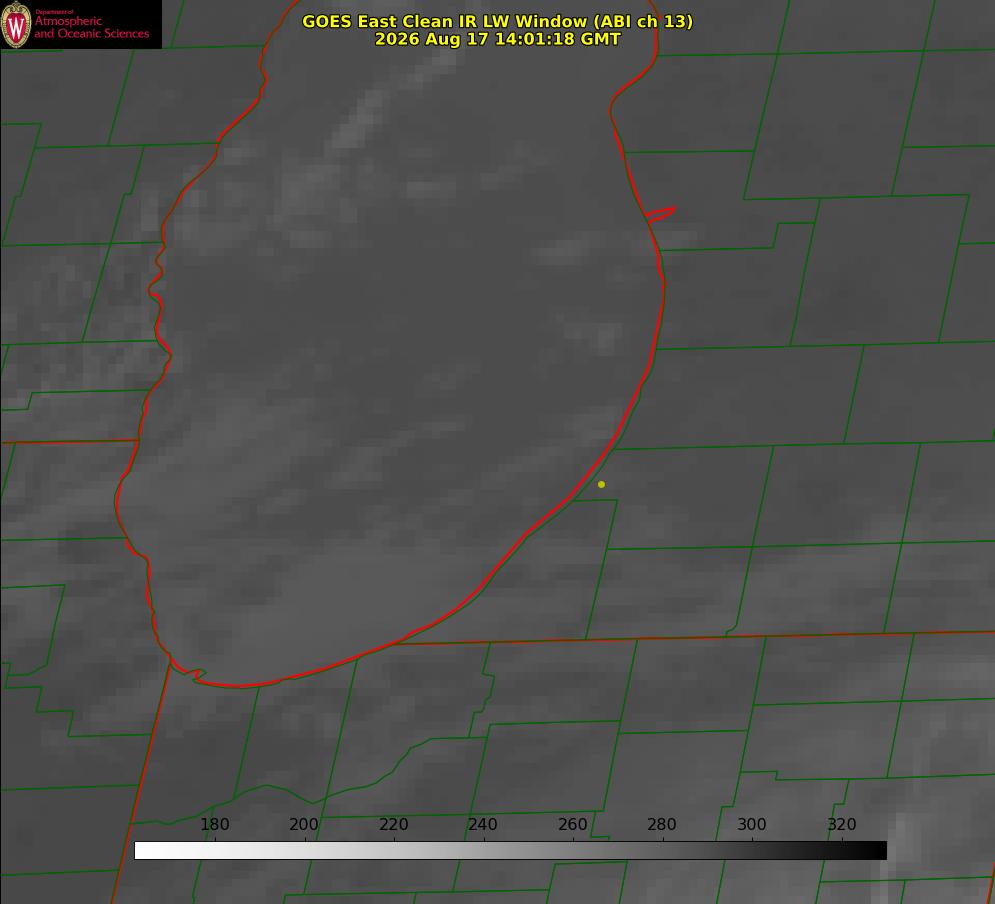Click the yellow dot marker near the lakeshore
The image size is (995, 904).
pyautogui.click(x=601, y=484)
